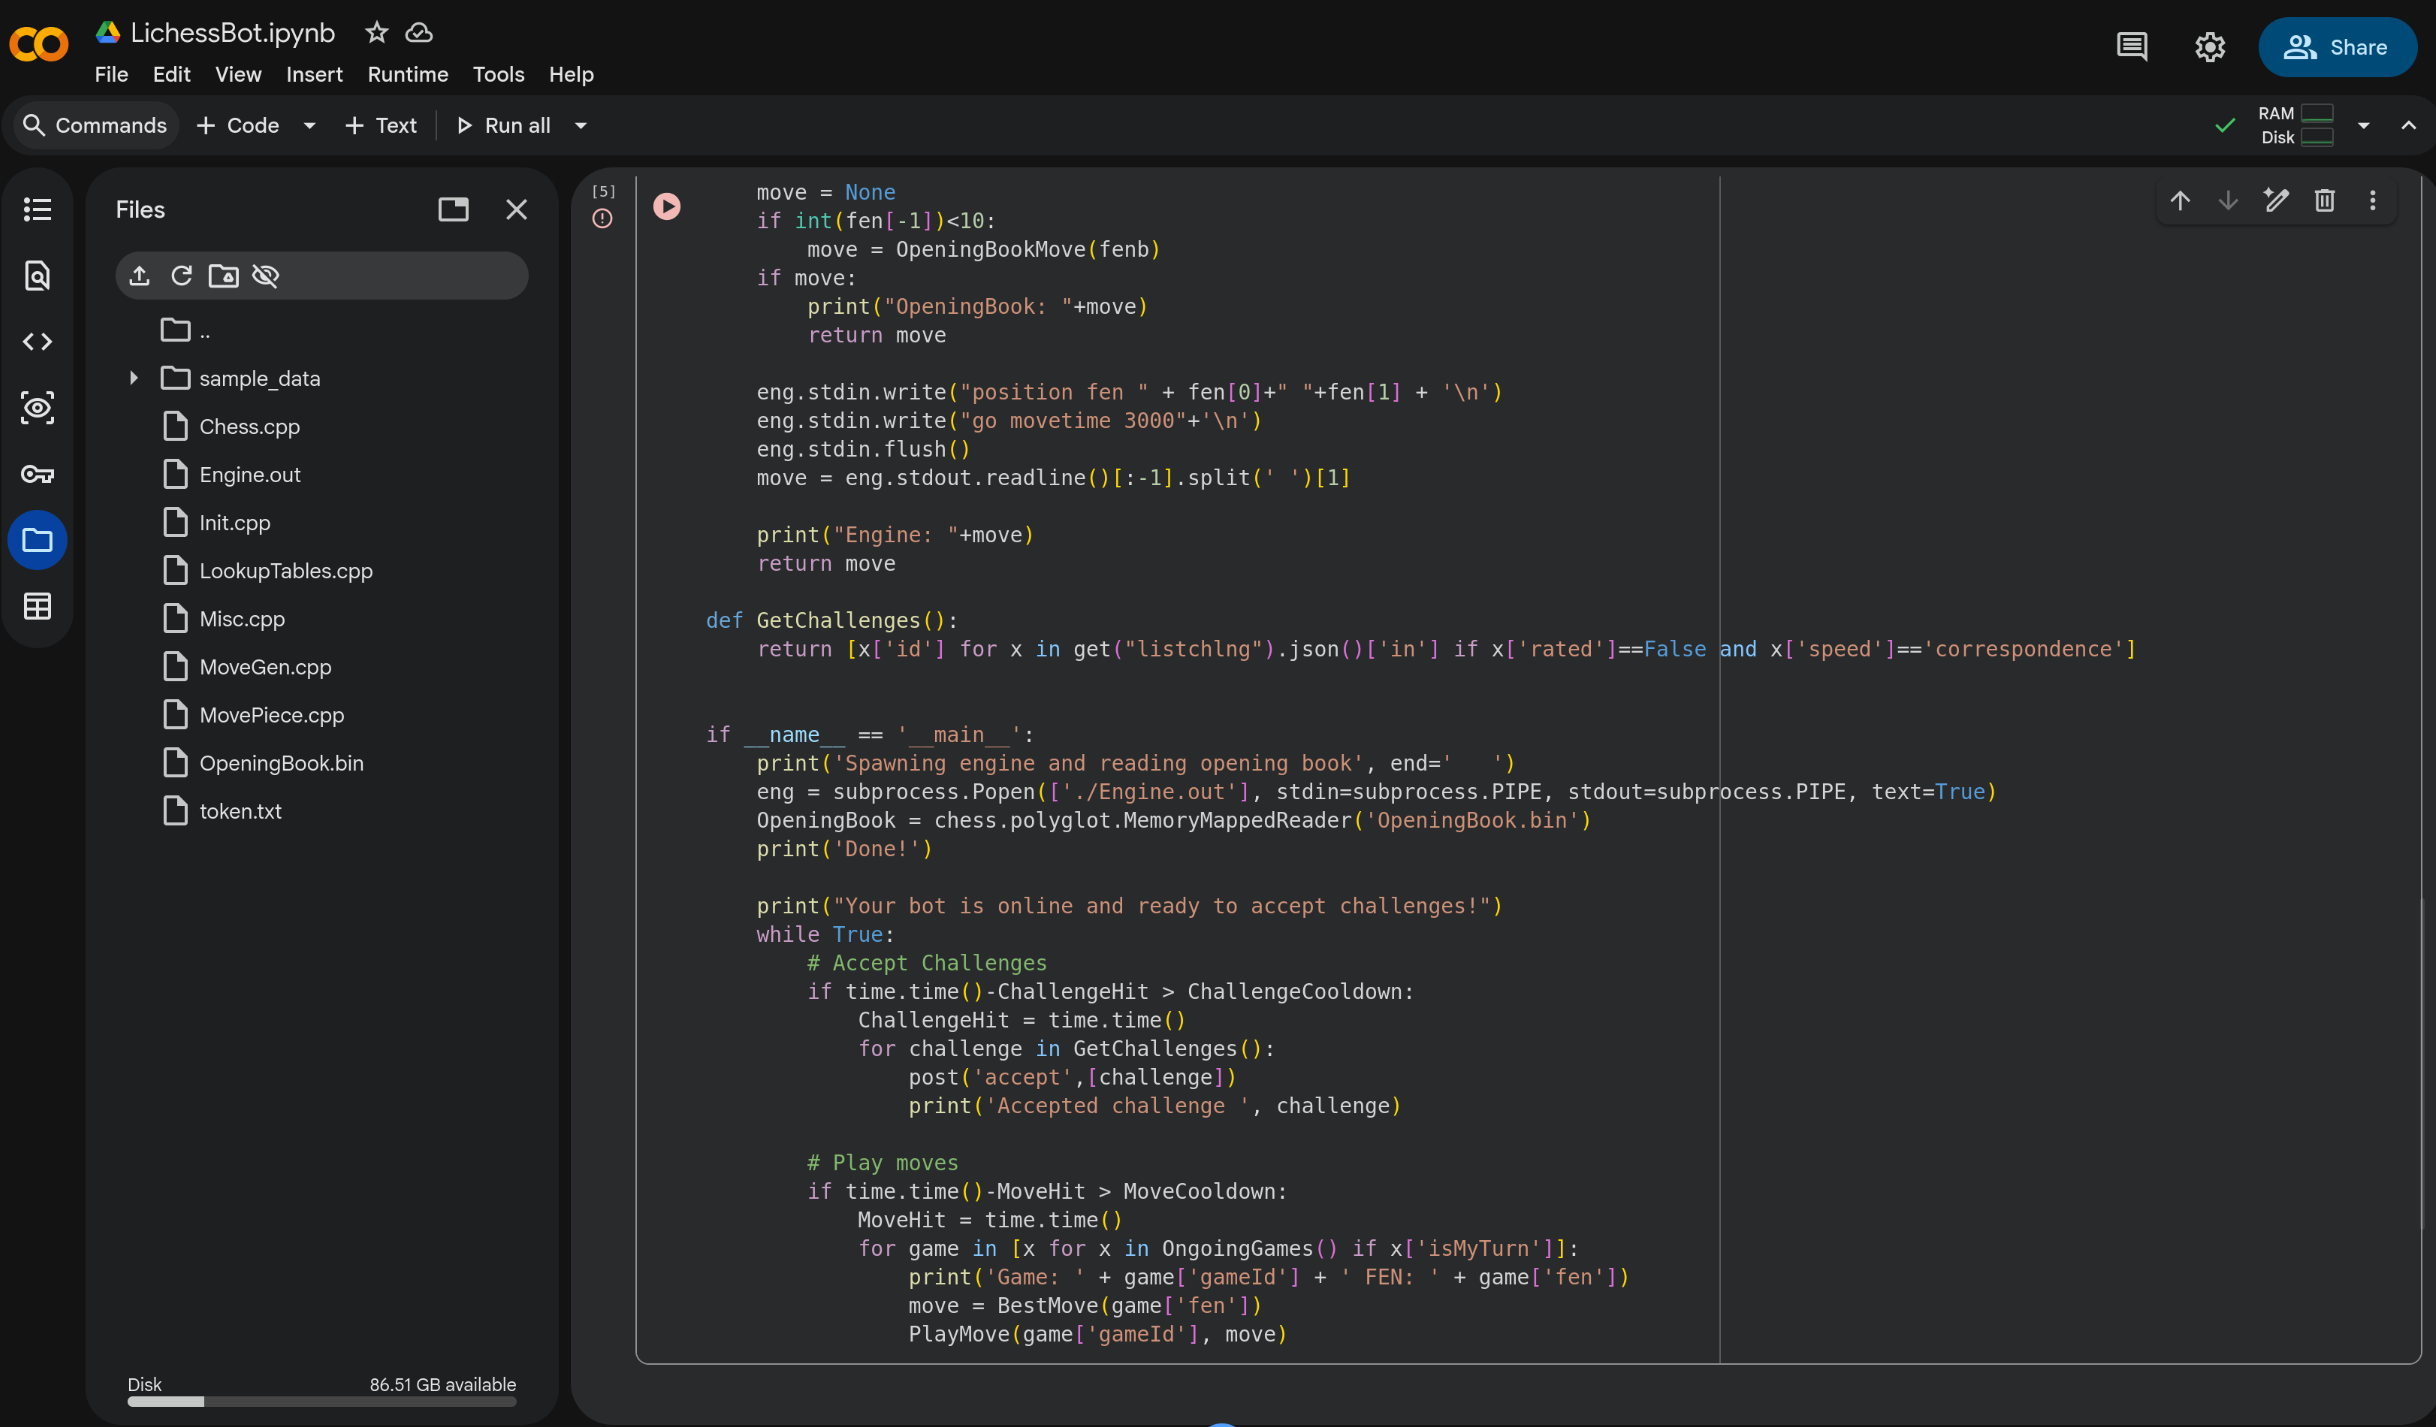2436x1427 pixels.
Task: Open find and replace sidebar icon
Action: pyautogui.click(x=37, y=275)
